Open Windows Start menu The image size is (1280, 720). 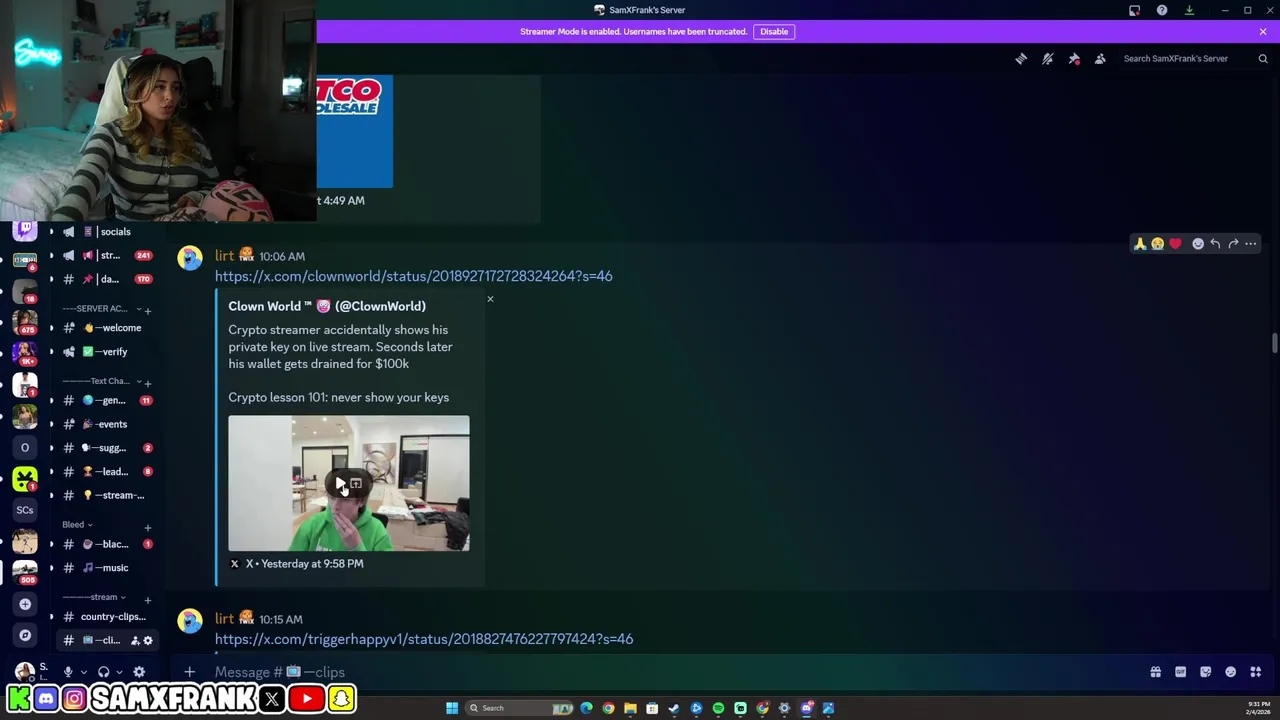[x=452, y=708]
